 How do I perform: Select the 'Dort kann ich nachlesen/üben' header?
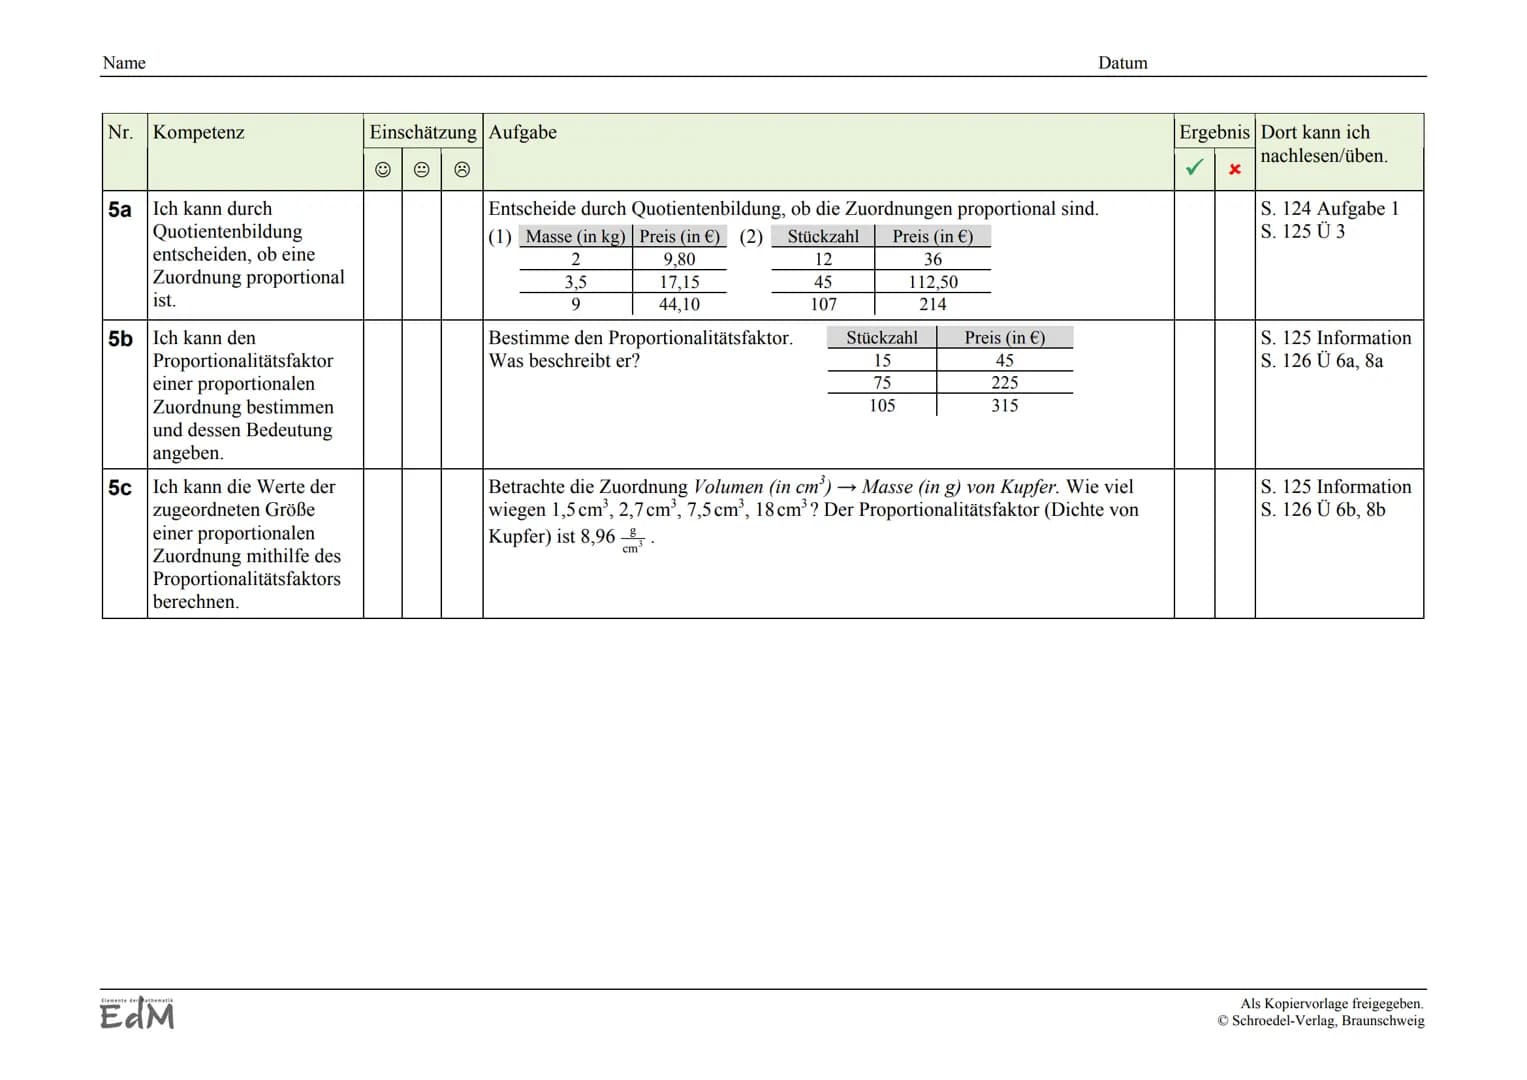[1324, 144]
